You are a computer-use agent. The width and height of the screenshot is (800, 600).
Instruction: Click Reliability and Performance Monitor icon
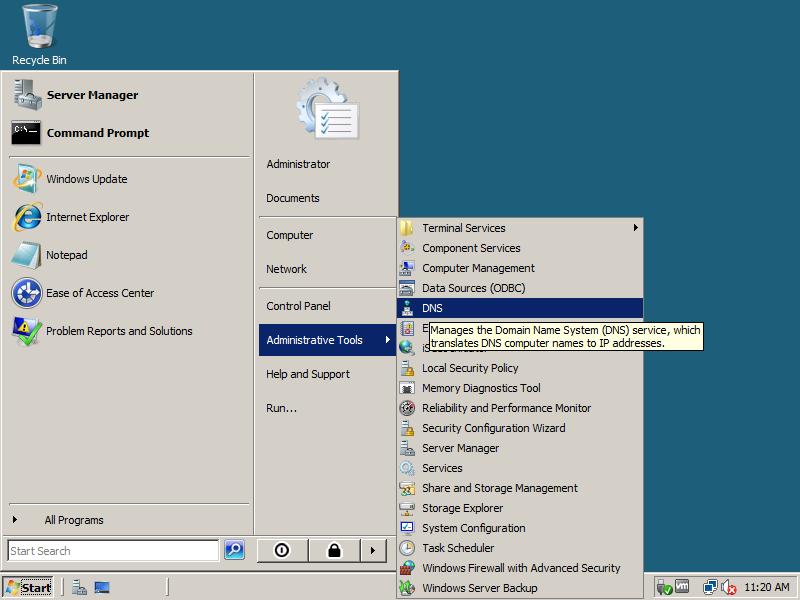(x=407, y=408)
